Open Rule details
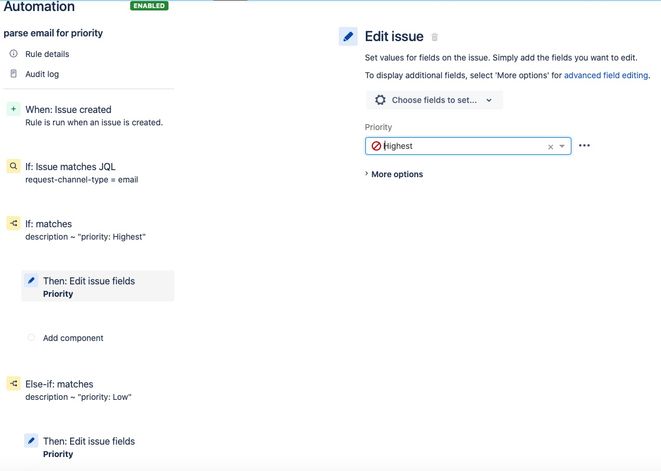Screen dimensions: 661x471 point(47,54)
